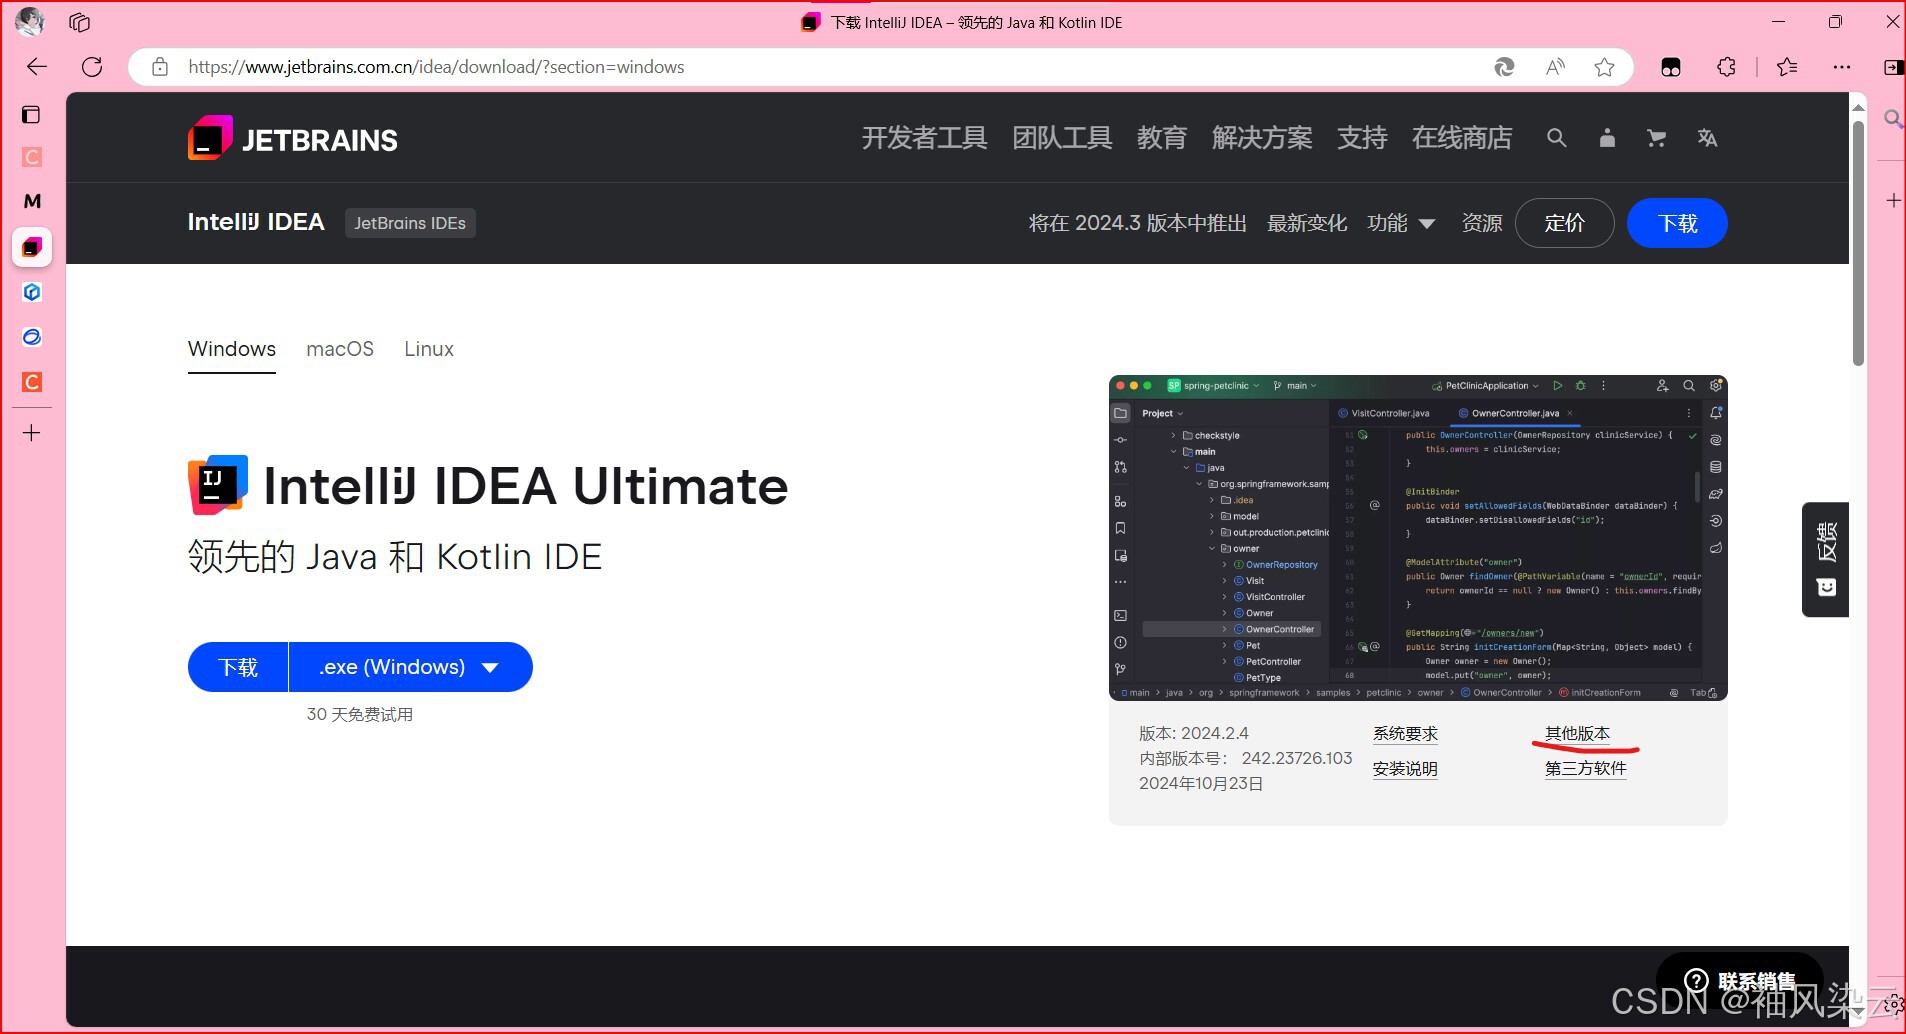Open the favorites list icon
Screen dimensions: 1906x1034
pos(1787,67)
